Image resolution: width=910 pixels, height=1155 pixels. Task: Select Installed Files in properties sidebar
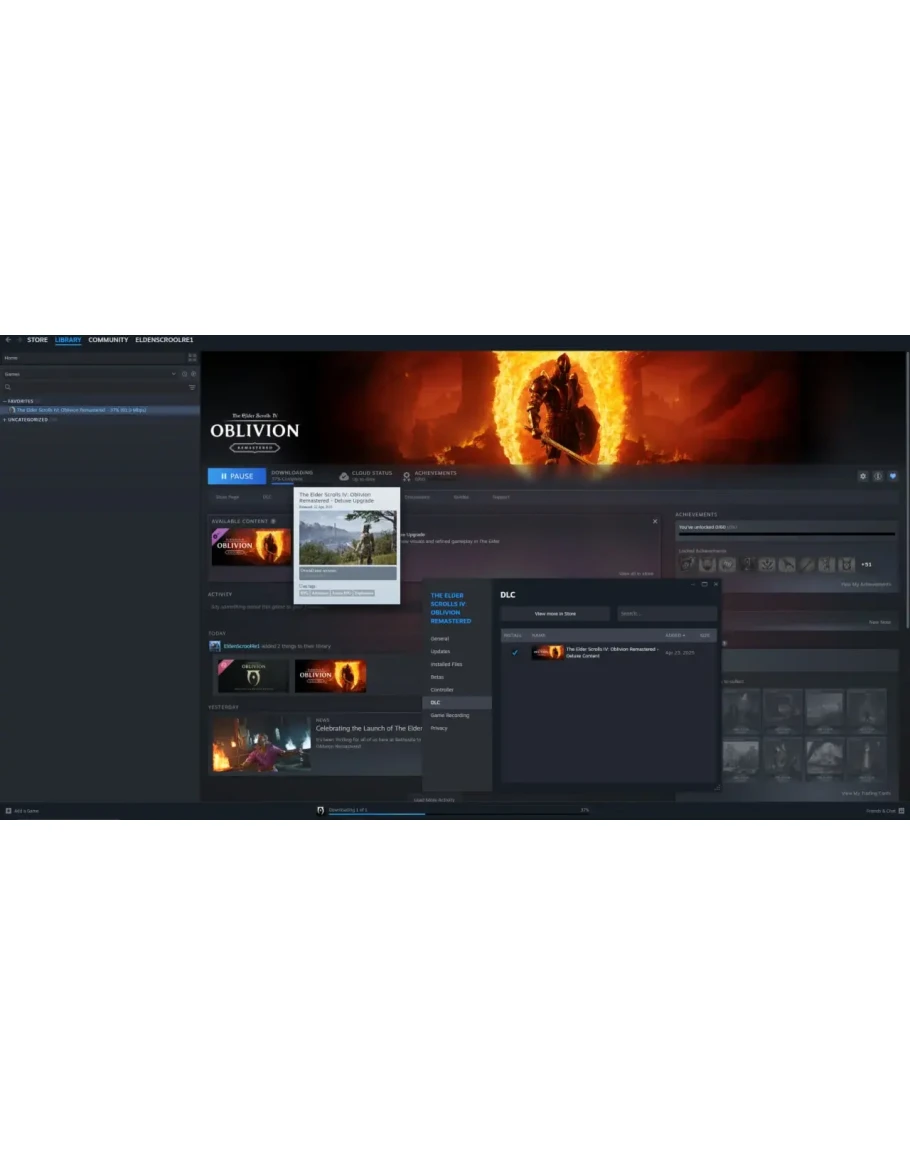446,664
